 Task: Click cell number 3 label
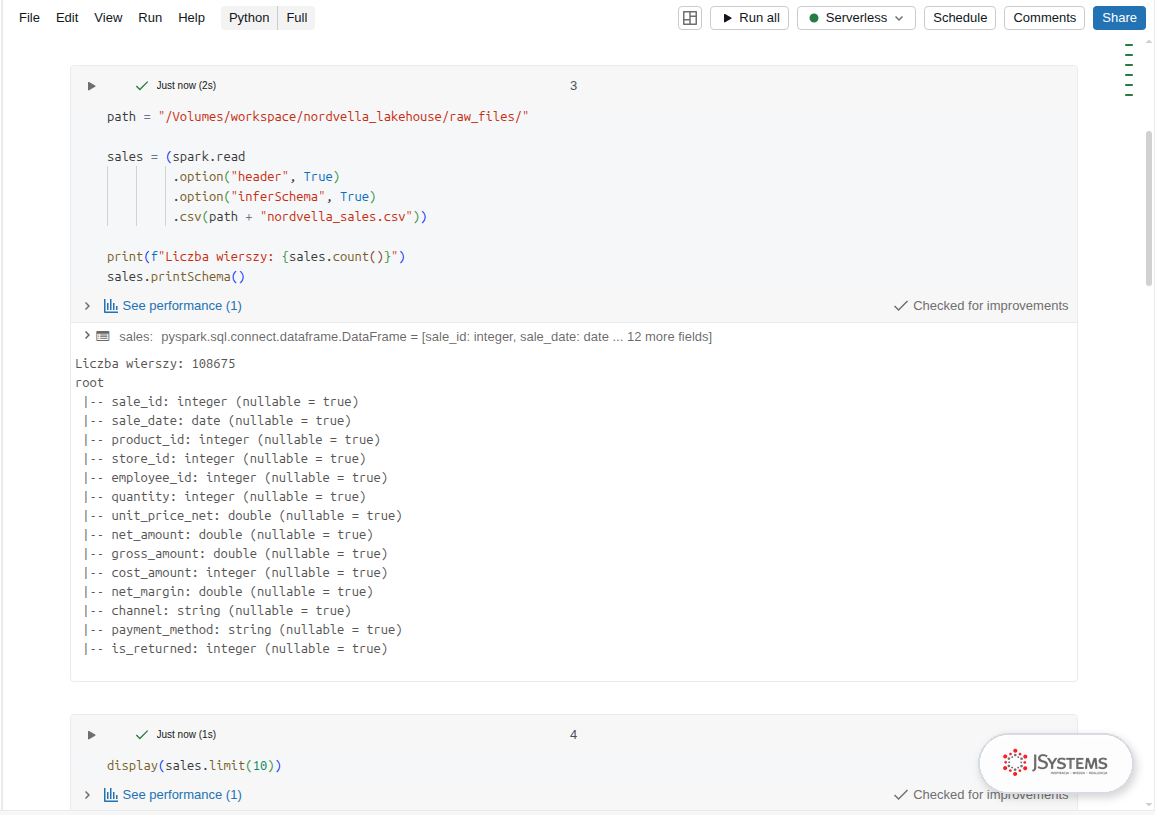[x=573, y=86]
